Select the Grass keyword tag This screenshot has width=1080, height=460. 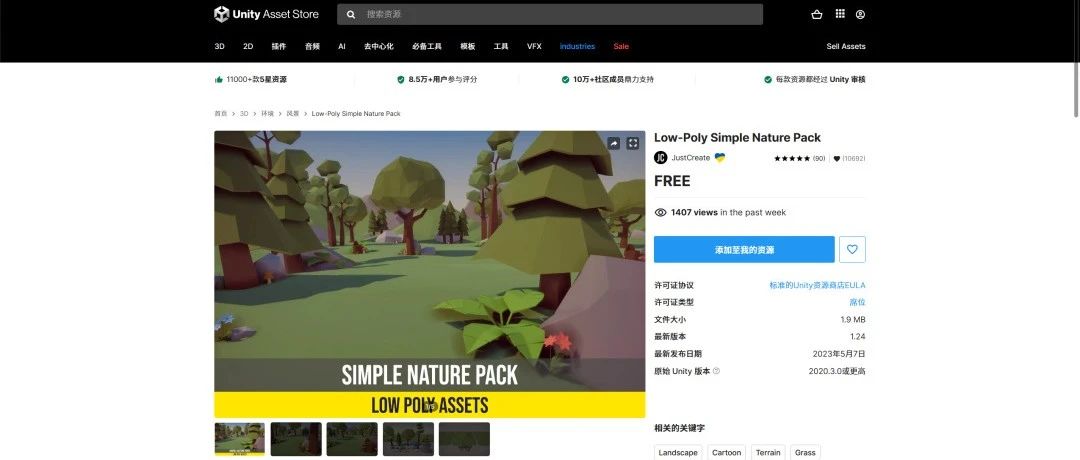pos(805,452)
